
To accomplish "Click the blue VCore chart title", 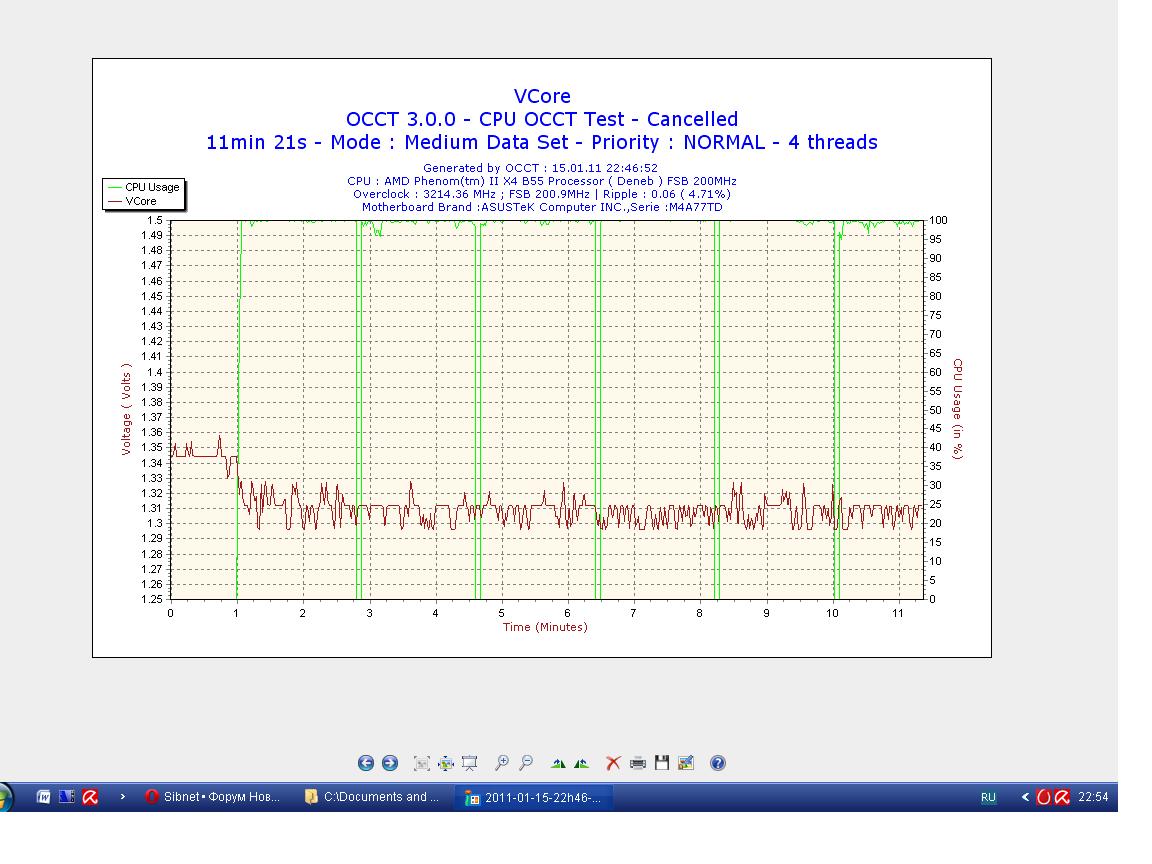I will tap(542, 96).
